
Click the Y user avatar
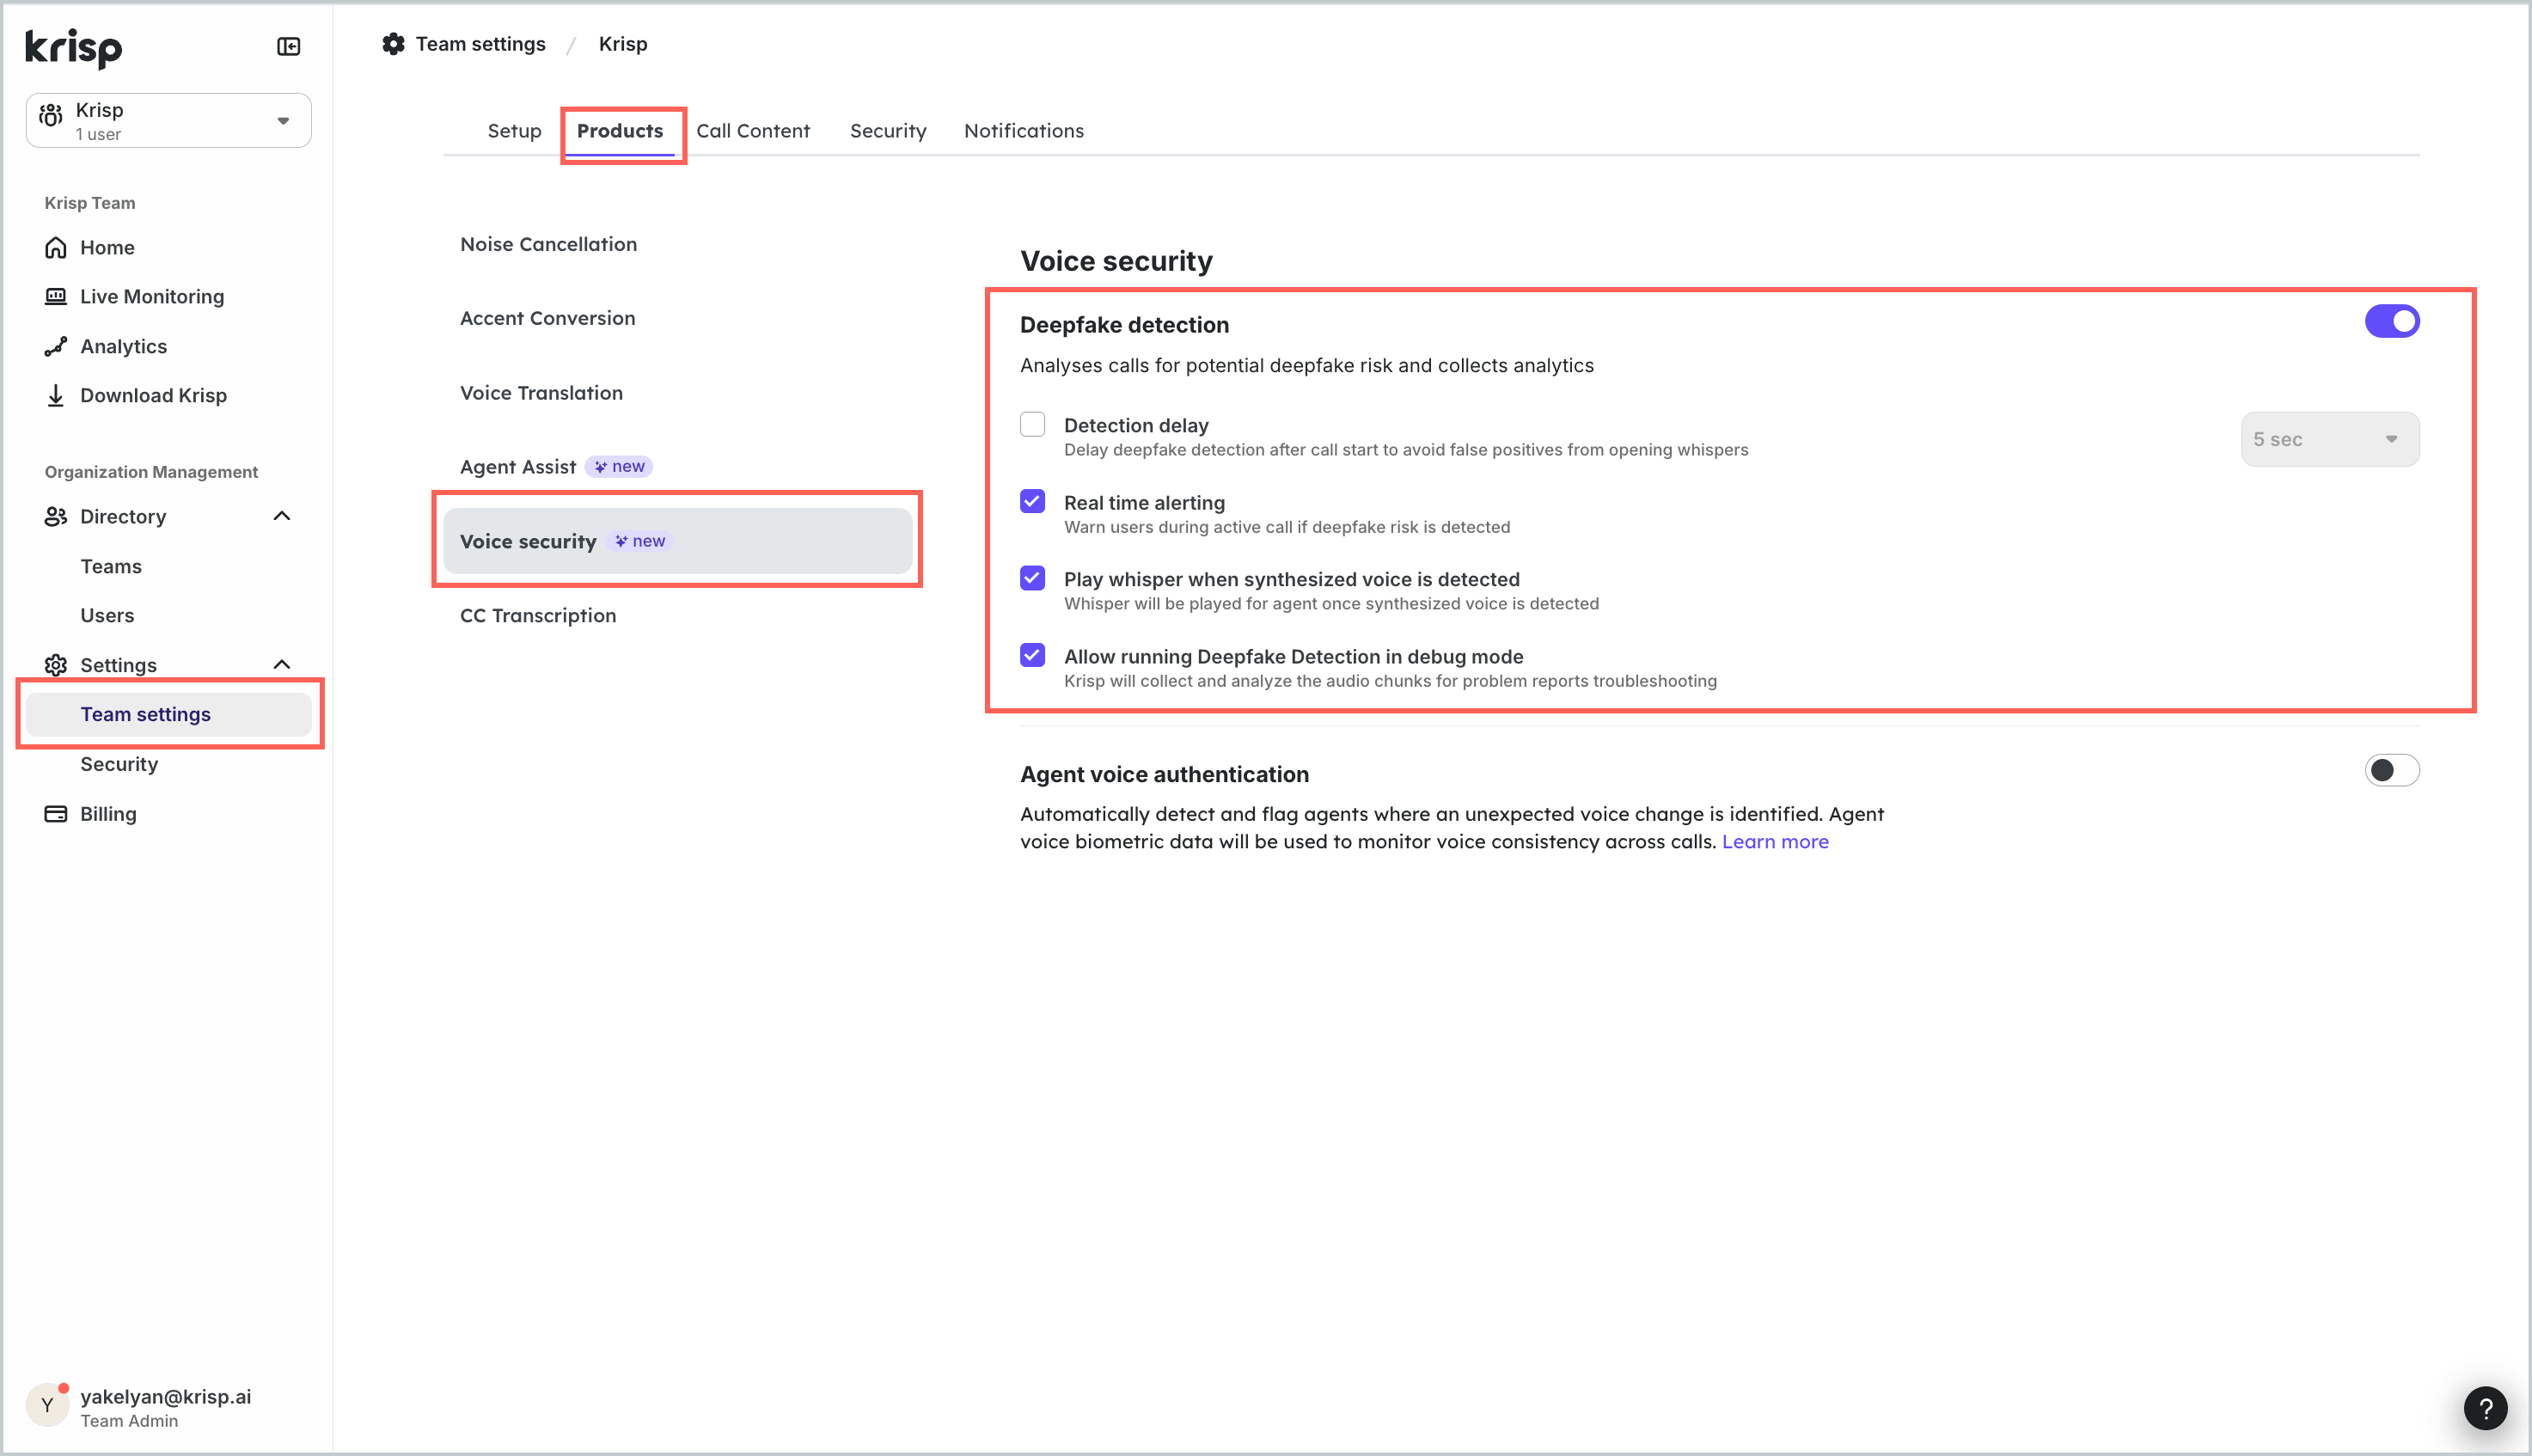pos(47,1405)
